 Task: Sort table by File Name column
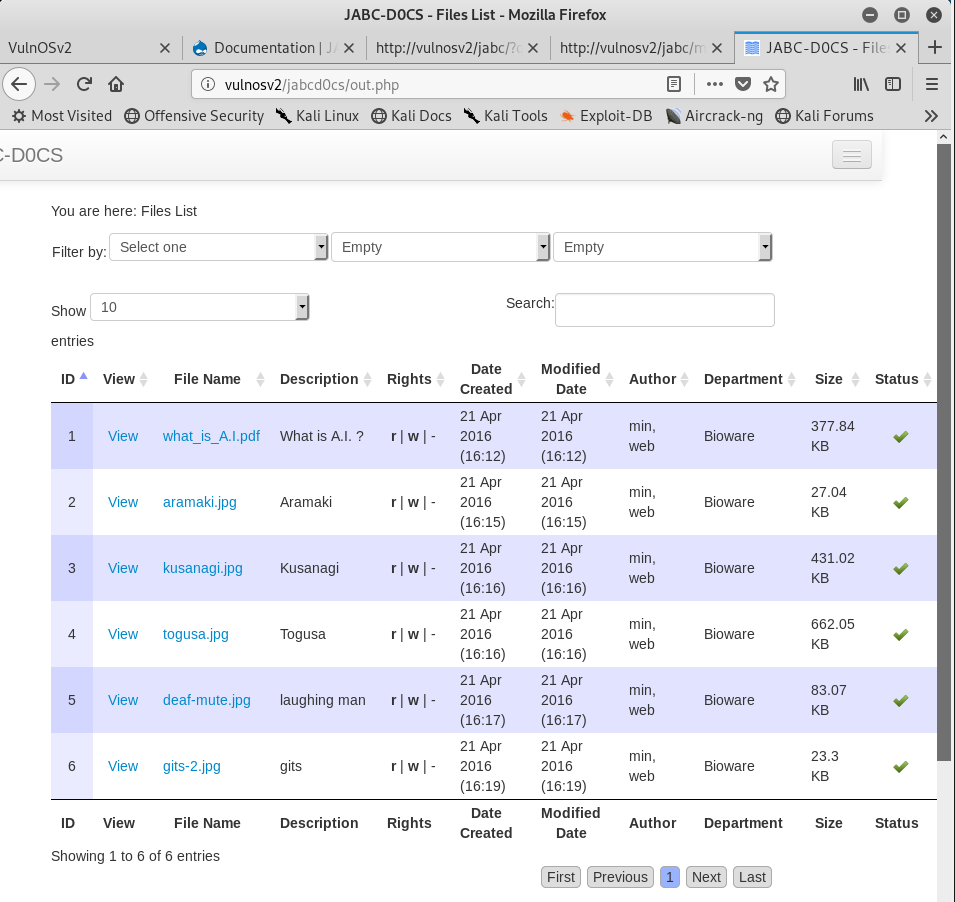[x=214, y=379]
